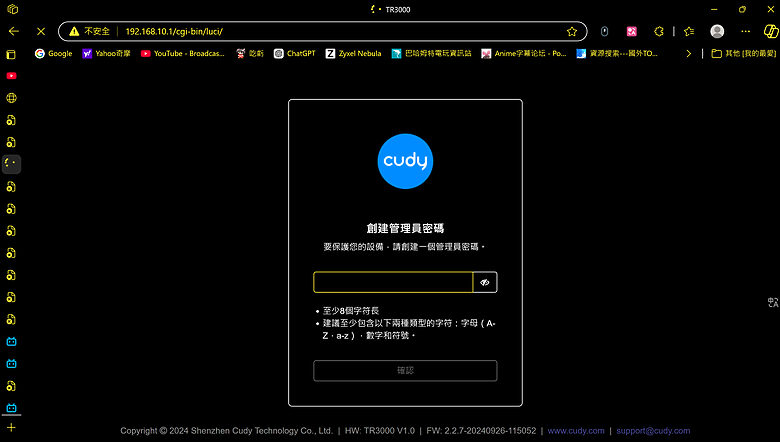
Task: Open the Favorites list icon
Action: tap(689, 31)
